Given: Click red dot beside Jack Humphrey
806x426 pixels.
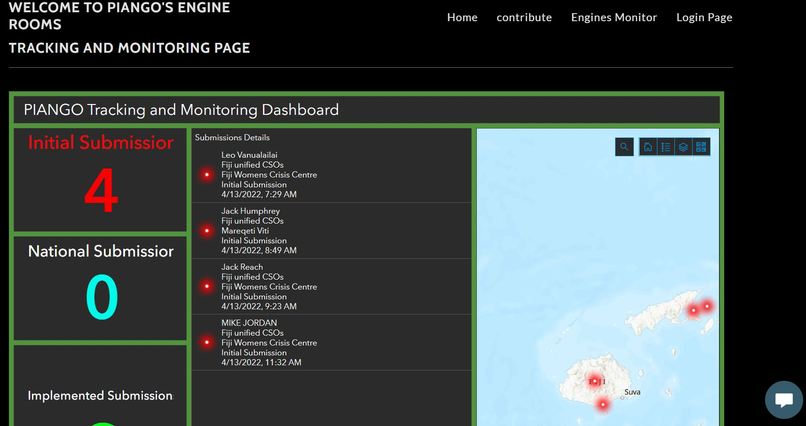Looking at the screenshot, I should 207,231.
